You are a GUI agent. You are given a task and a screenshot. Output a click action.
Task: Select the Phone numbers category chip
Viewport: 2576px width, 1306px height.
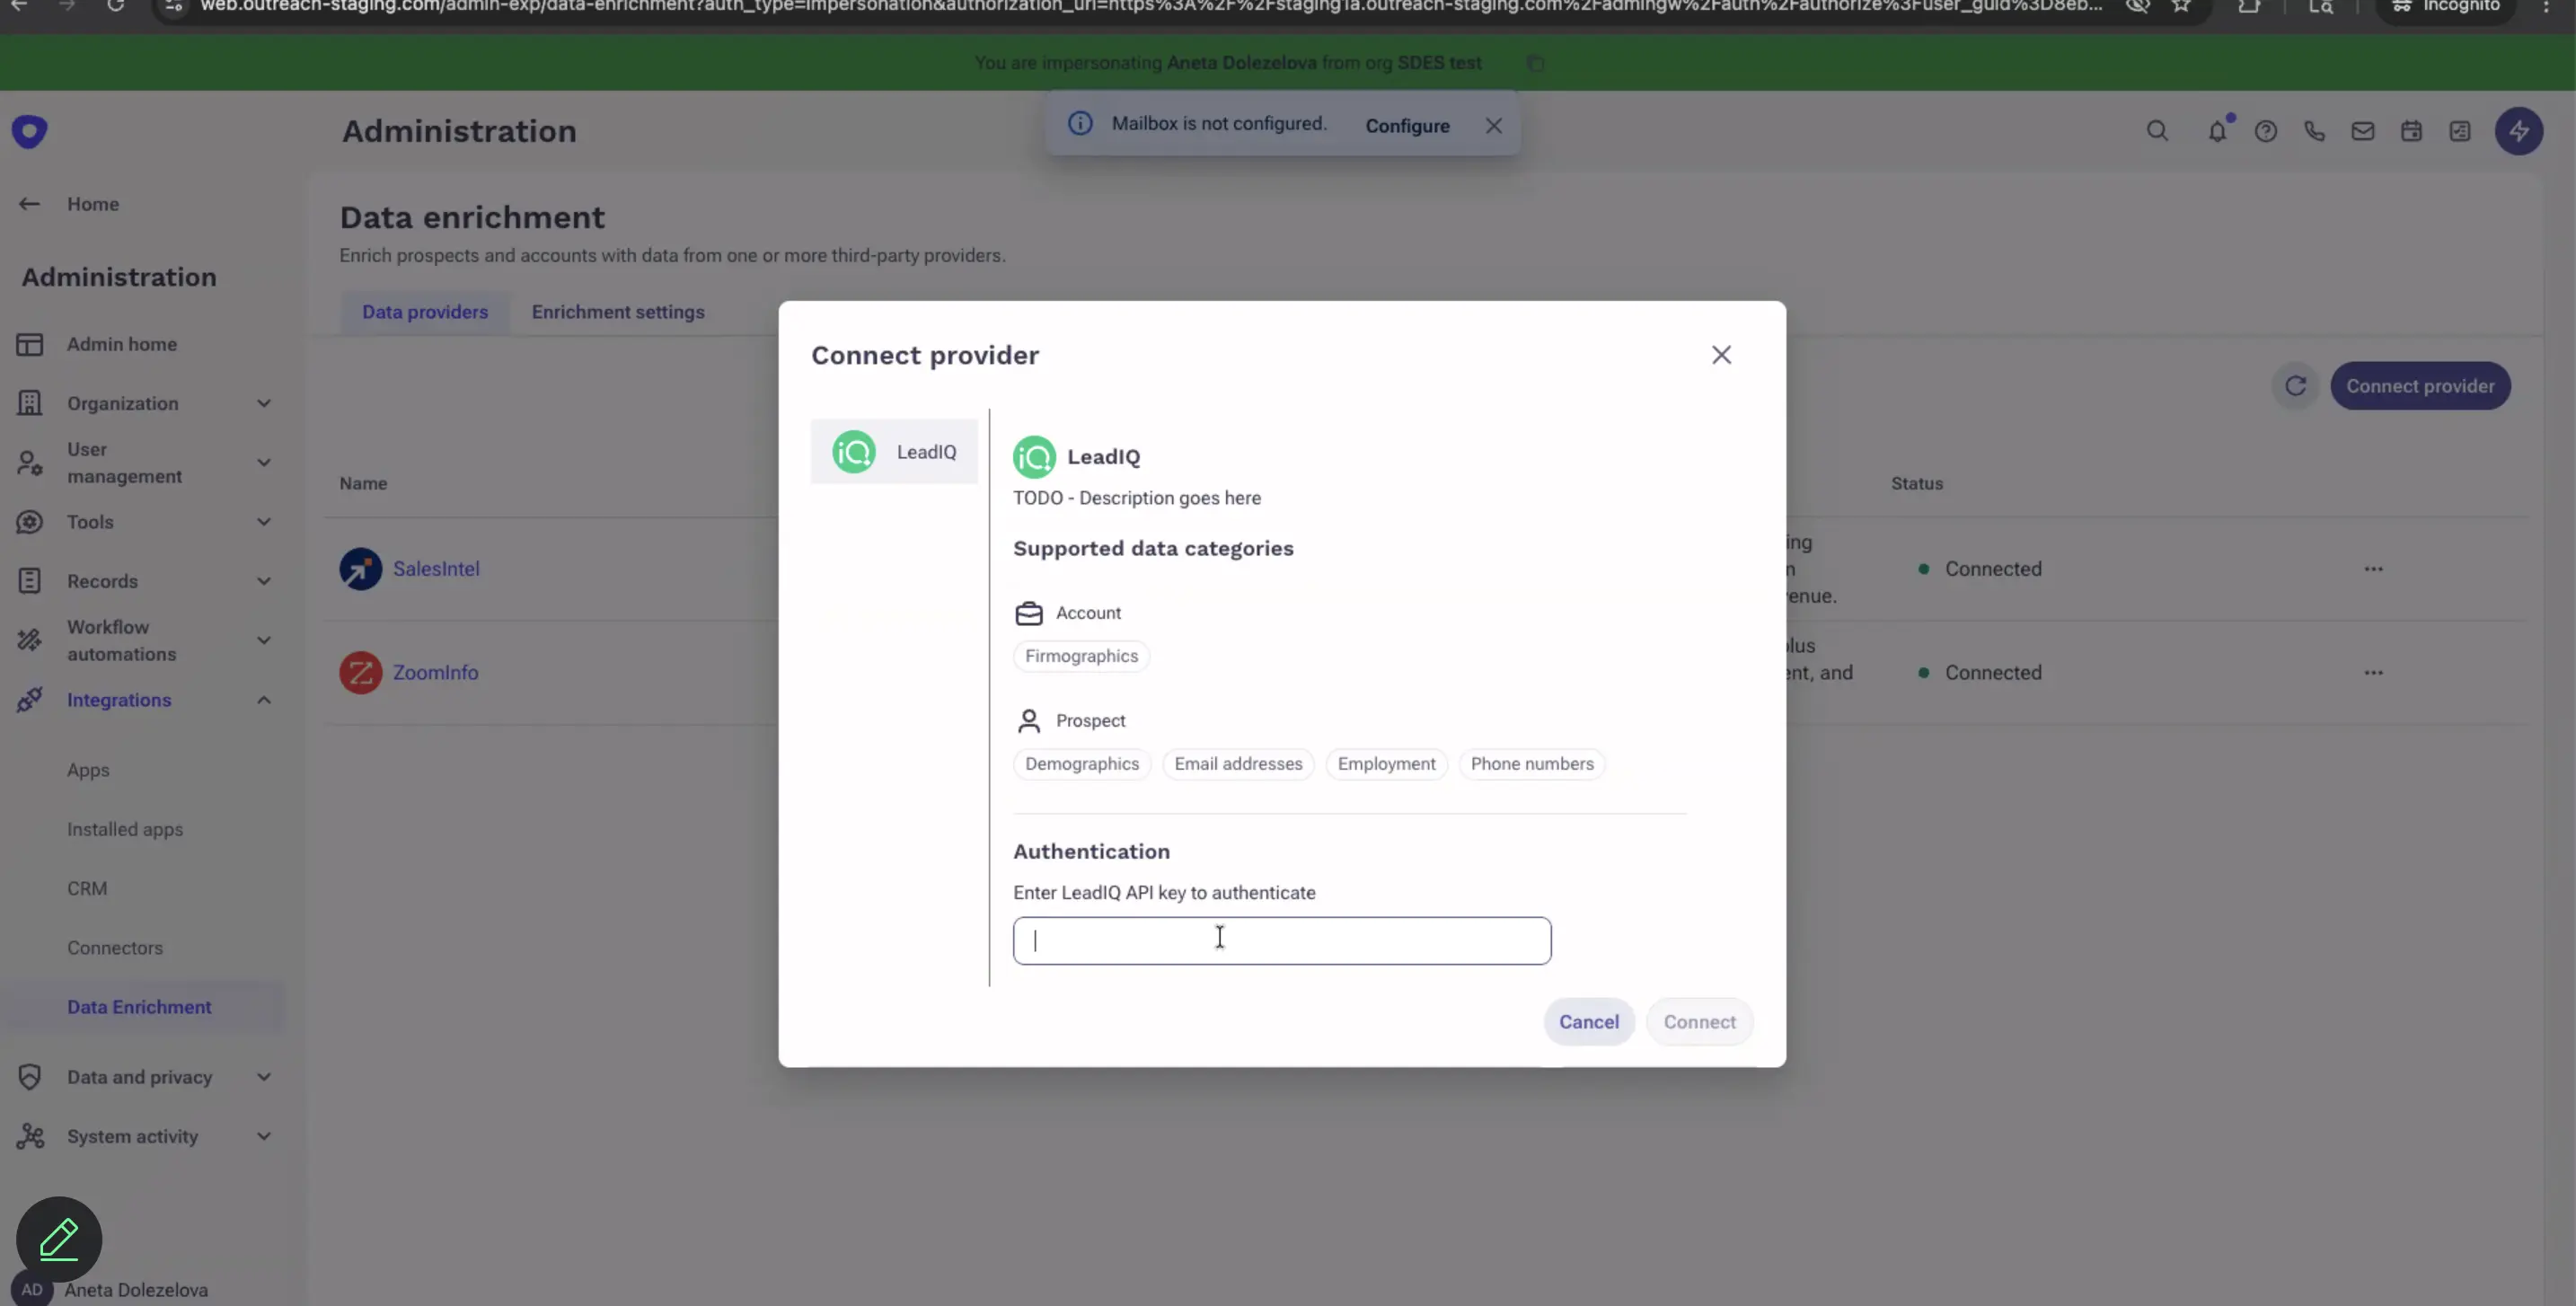pyautogui.click(x=1532, y=764)
